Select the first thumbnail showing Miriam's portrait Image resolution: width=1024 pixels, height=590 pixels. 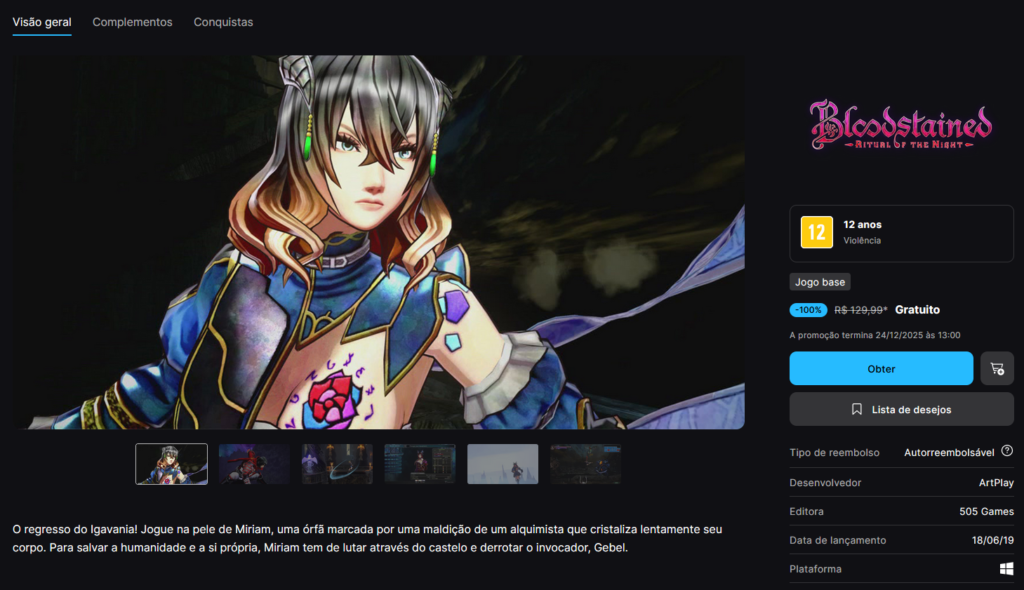pyautogui.click(x=171, y=463)
